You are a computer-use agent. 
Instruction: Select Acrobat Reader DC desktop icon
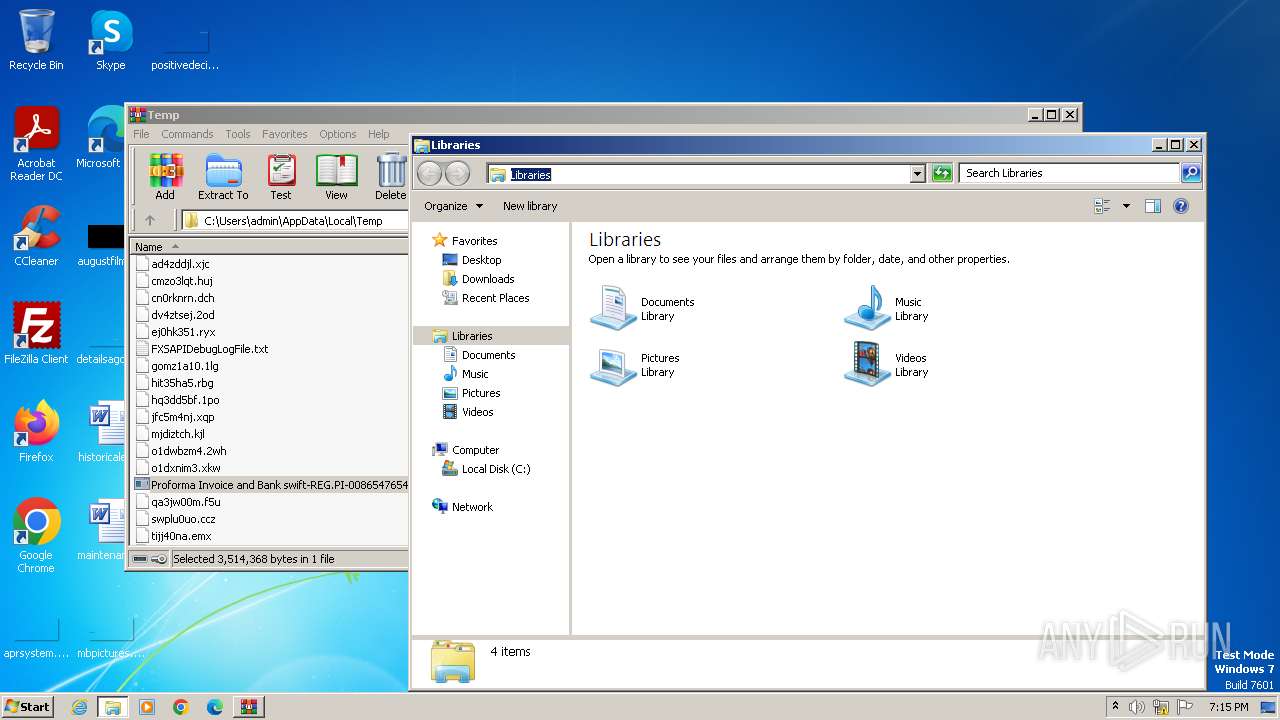36,144
